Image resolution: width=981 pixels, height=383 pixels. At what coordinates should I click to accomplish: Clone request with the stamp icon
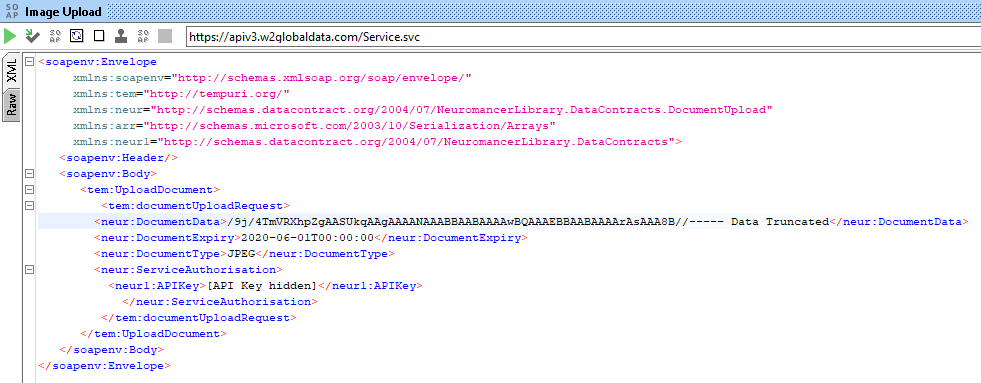coord(121,36)
